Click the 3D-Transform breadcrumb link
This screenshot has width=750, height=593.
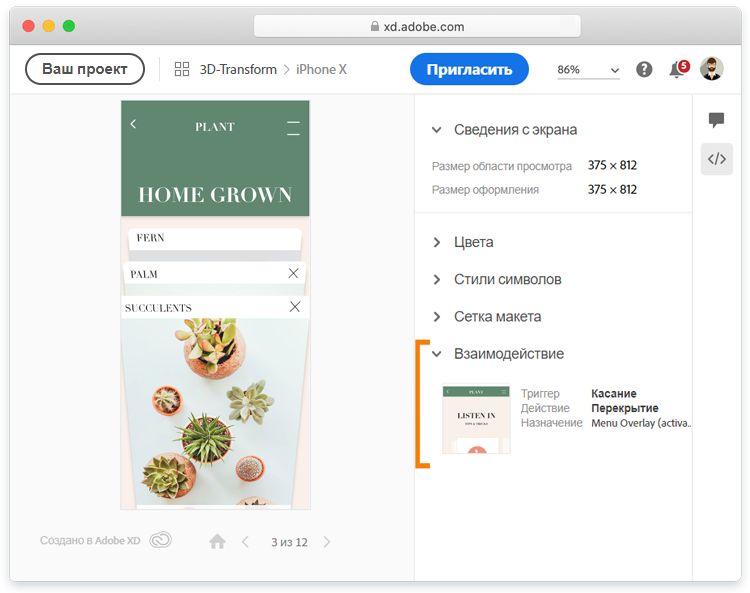pyautogui.click(x=238, y=69)
